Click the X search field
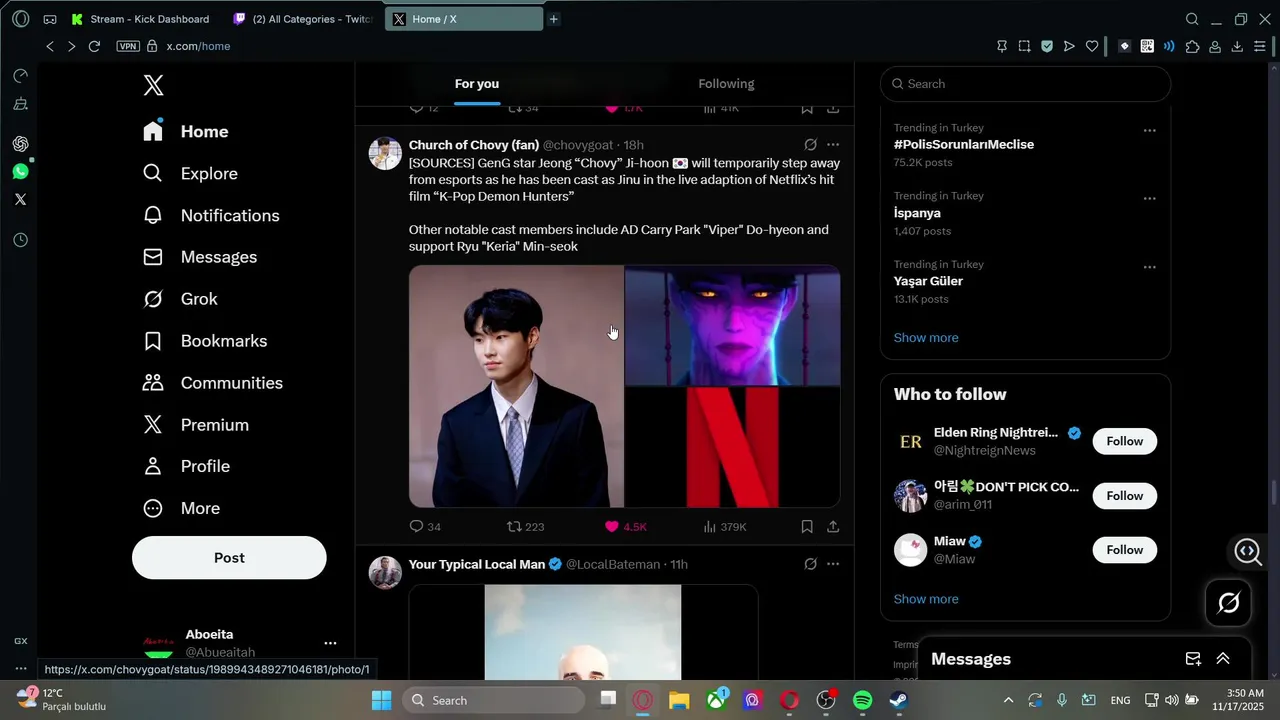 click(x=1025, y=84)
